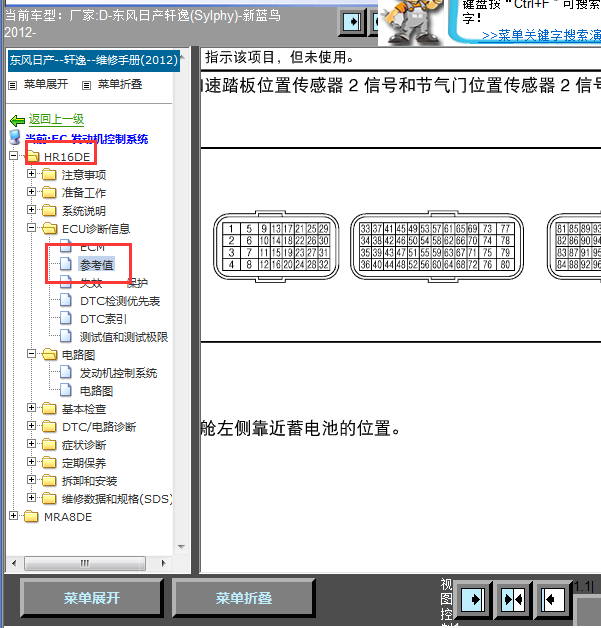Click the 注意事项 folder icon
This screenshot has height=628, width=601.
(49, 175)
